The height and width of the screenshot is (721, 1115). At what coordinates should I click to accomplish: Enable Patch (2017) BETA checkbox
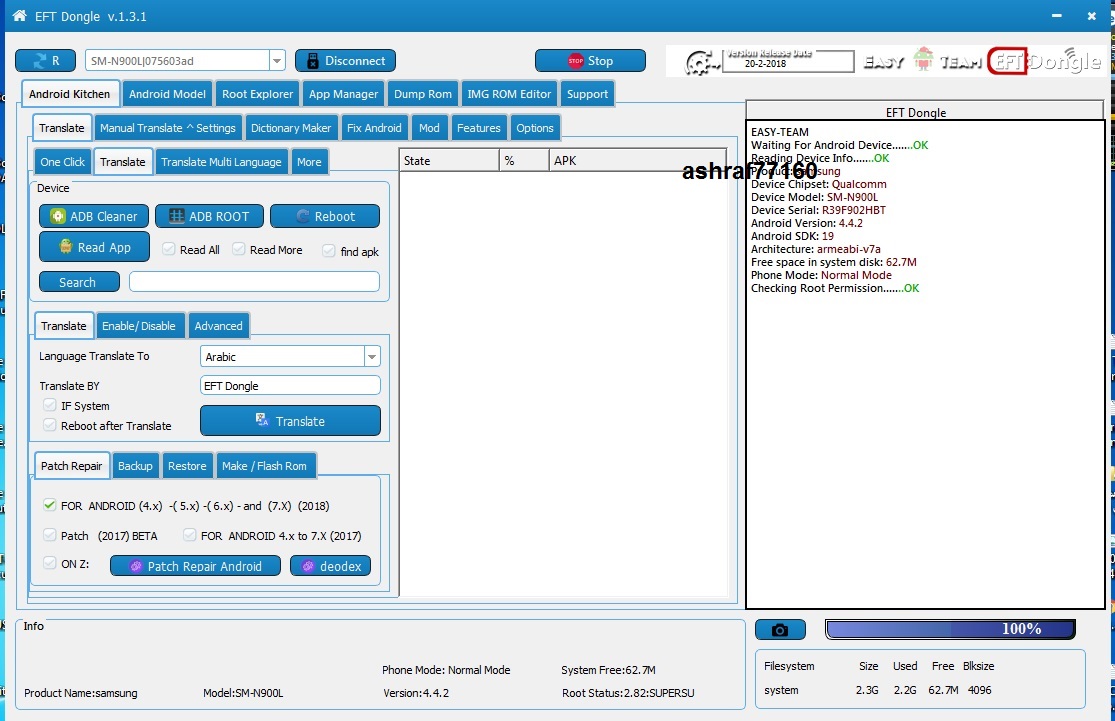click(49, 535)
